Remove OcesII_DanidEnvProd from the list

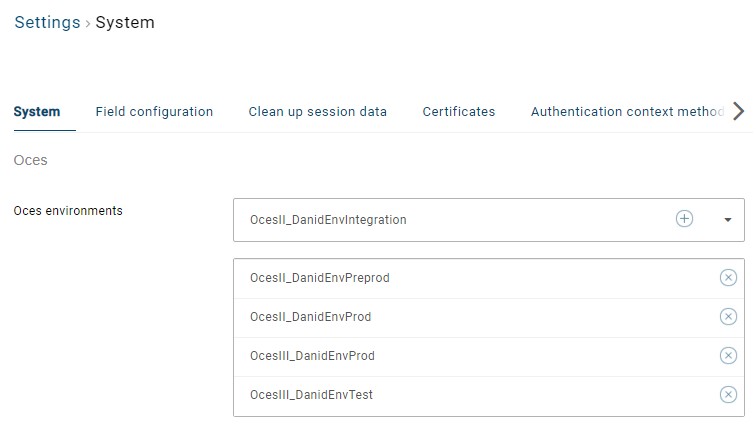[x=728, y=317]
